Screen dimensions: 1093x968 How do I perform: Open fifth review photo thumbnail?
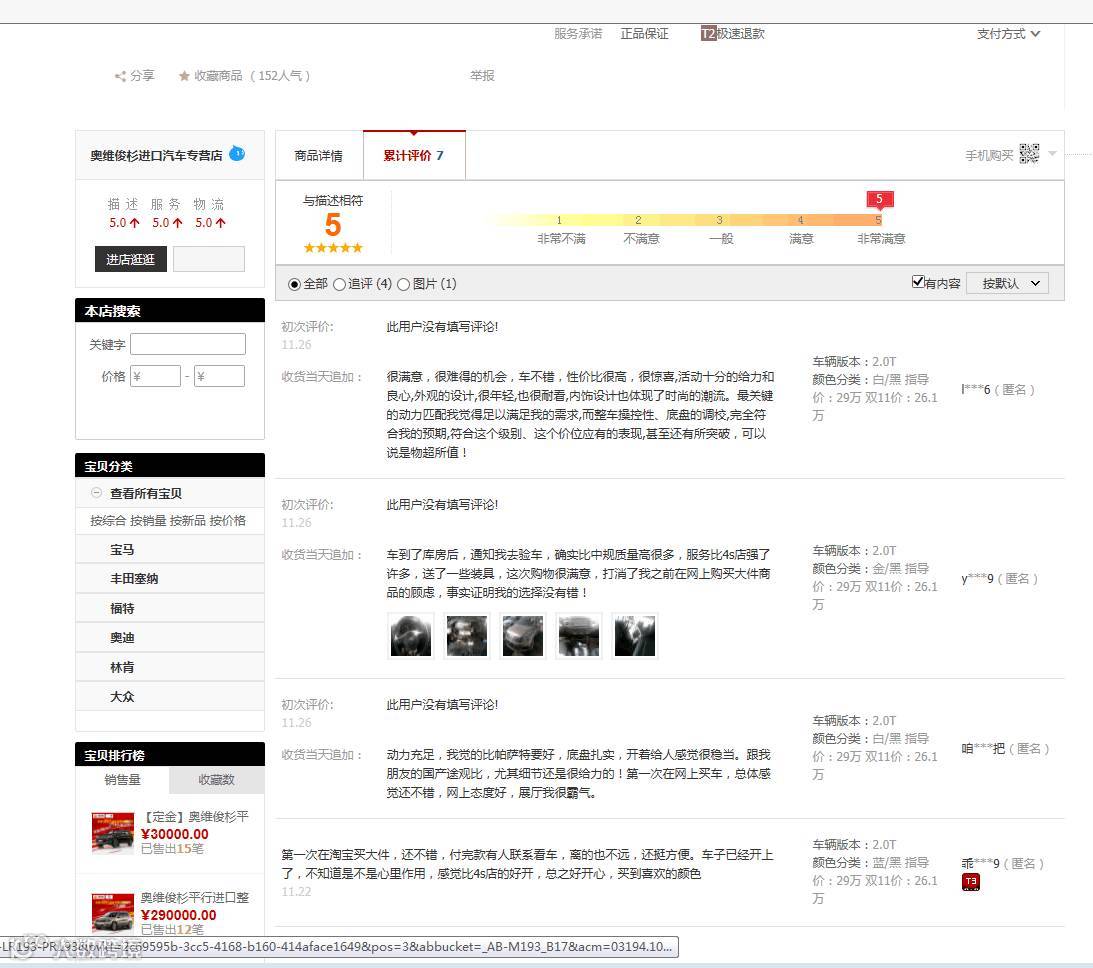[x=634, y=636]
